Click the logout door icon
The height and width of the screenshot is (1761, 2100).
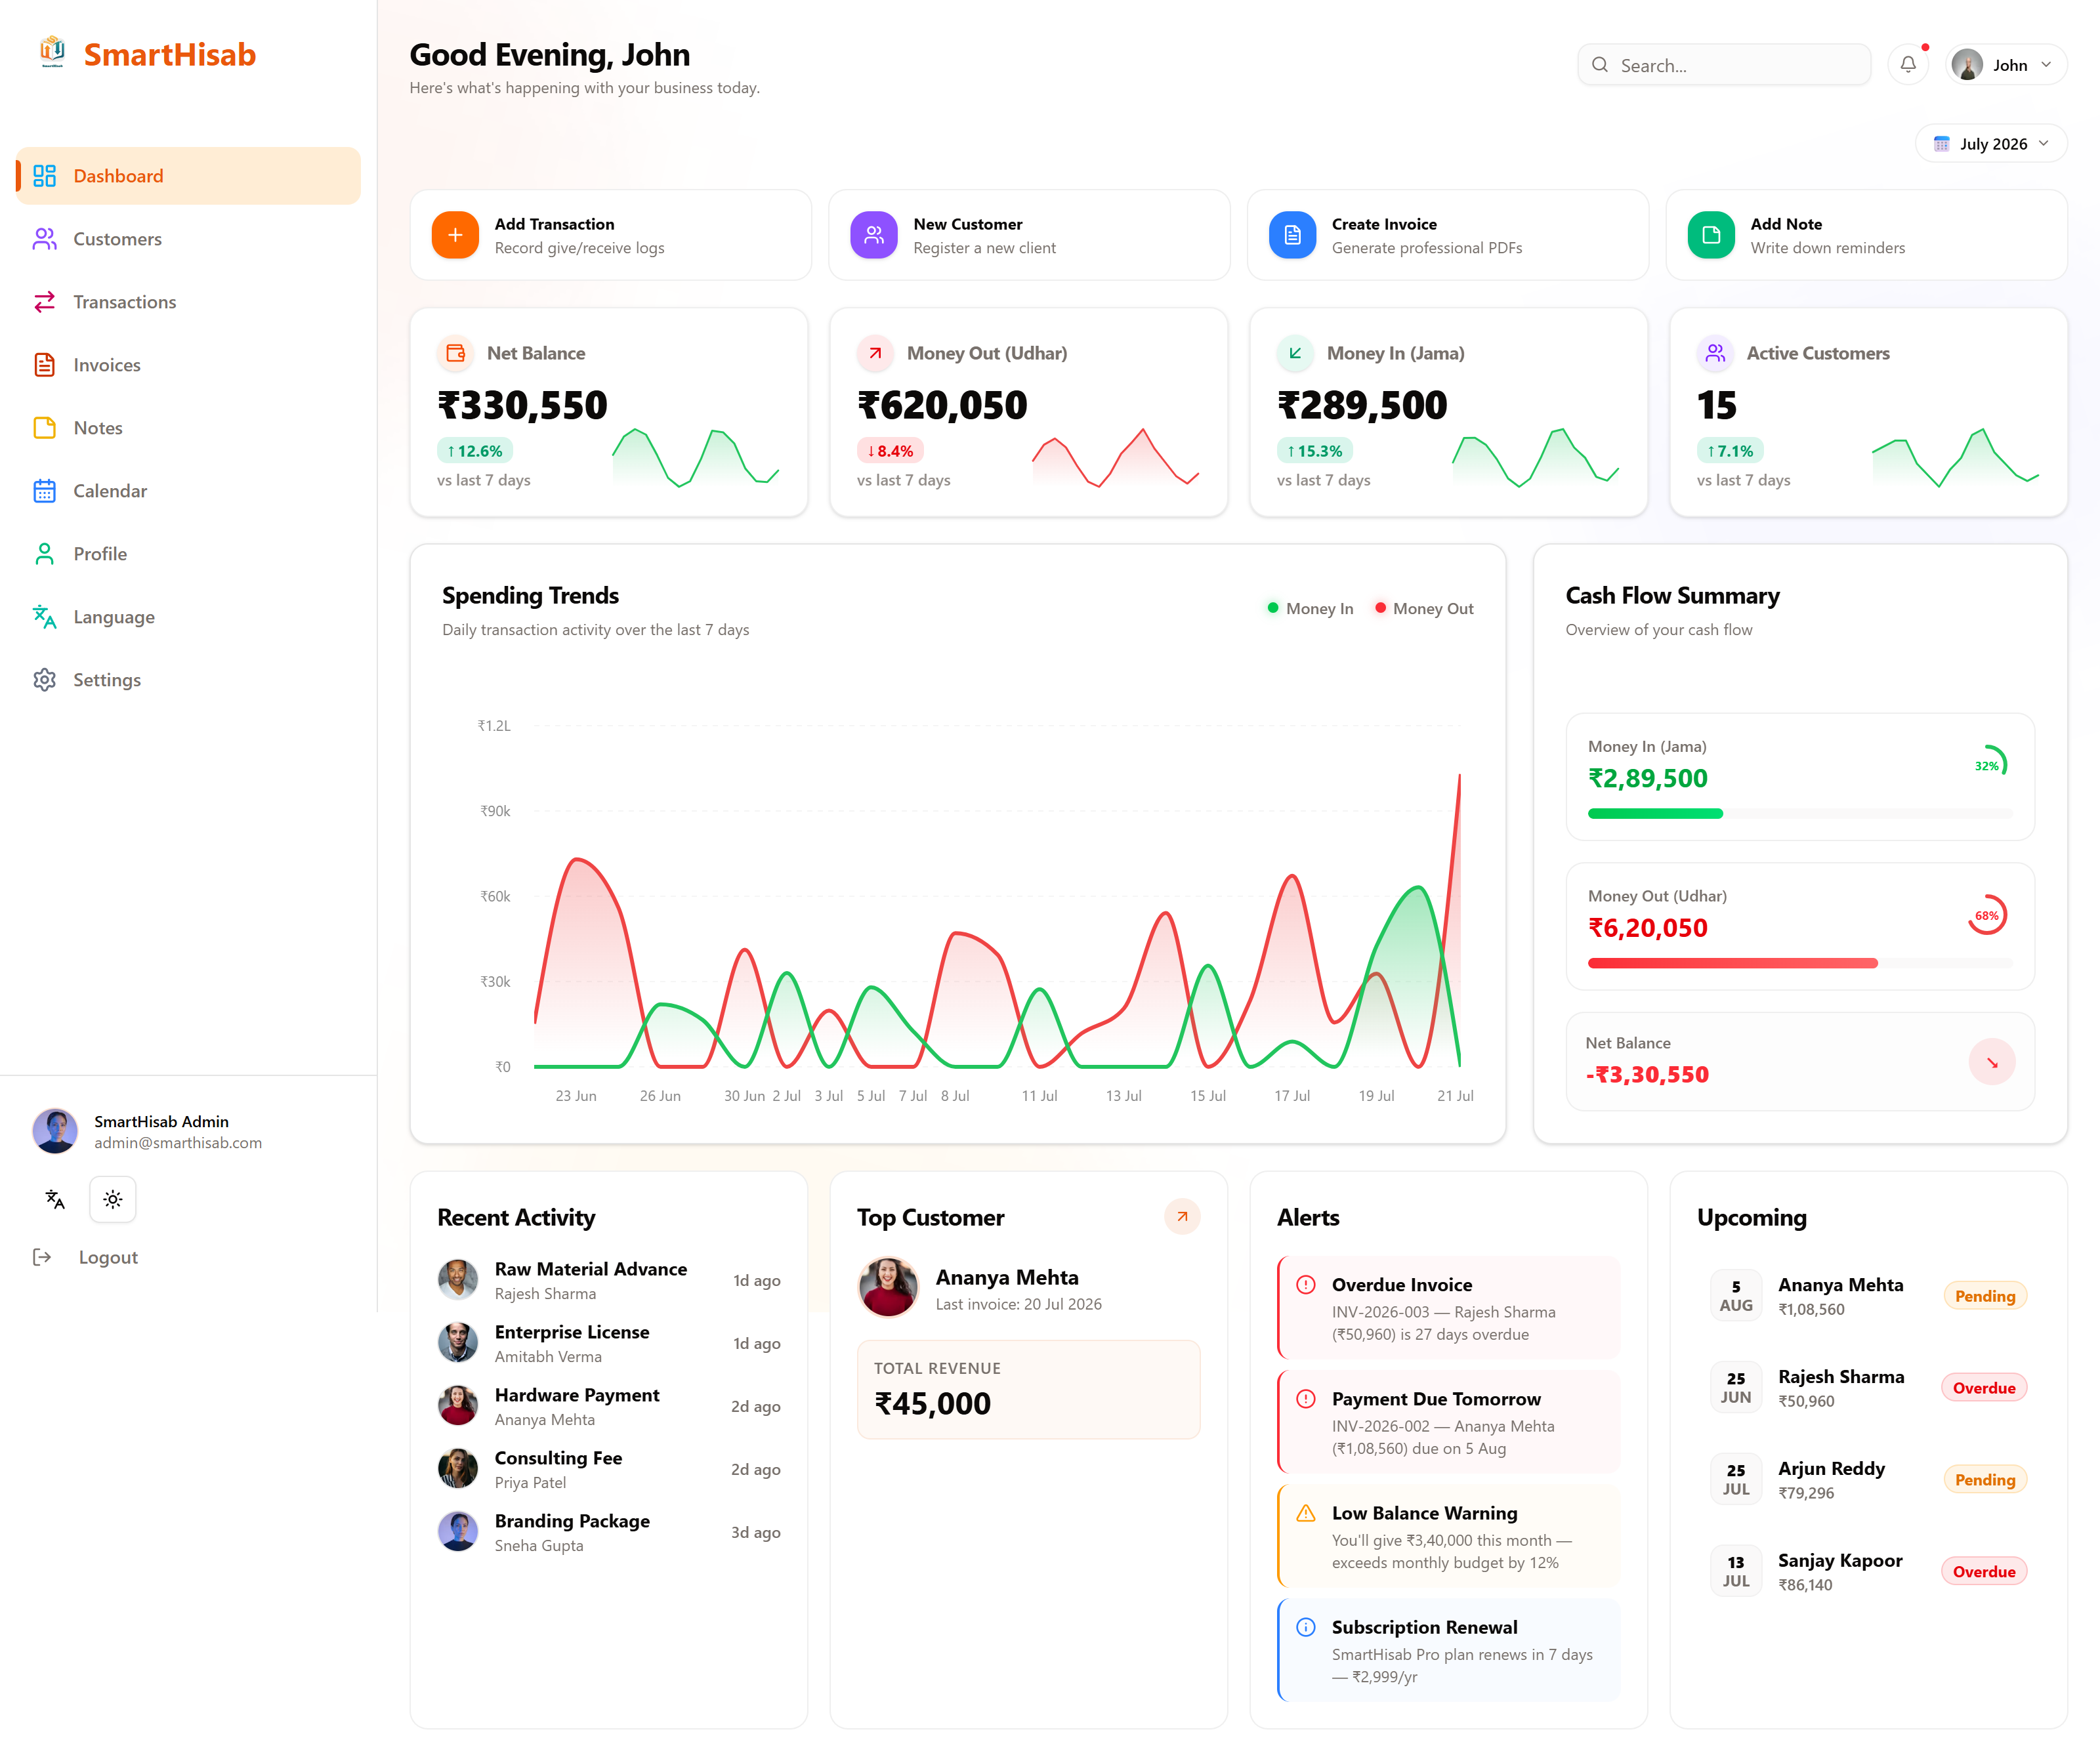tap(42, 1257)
